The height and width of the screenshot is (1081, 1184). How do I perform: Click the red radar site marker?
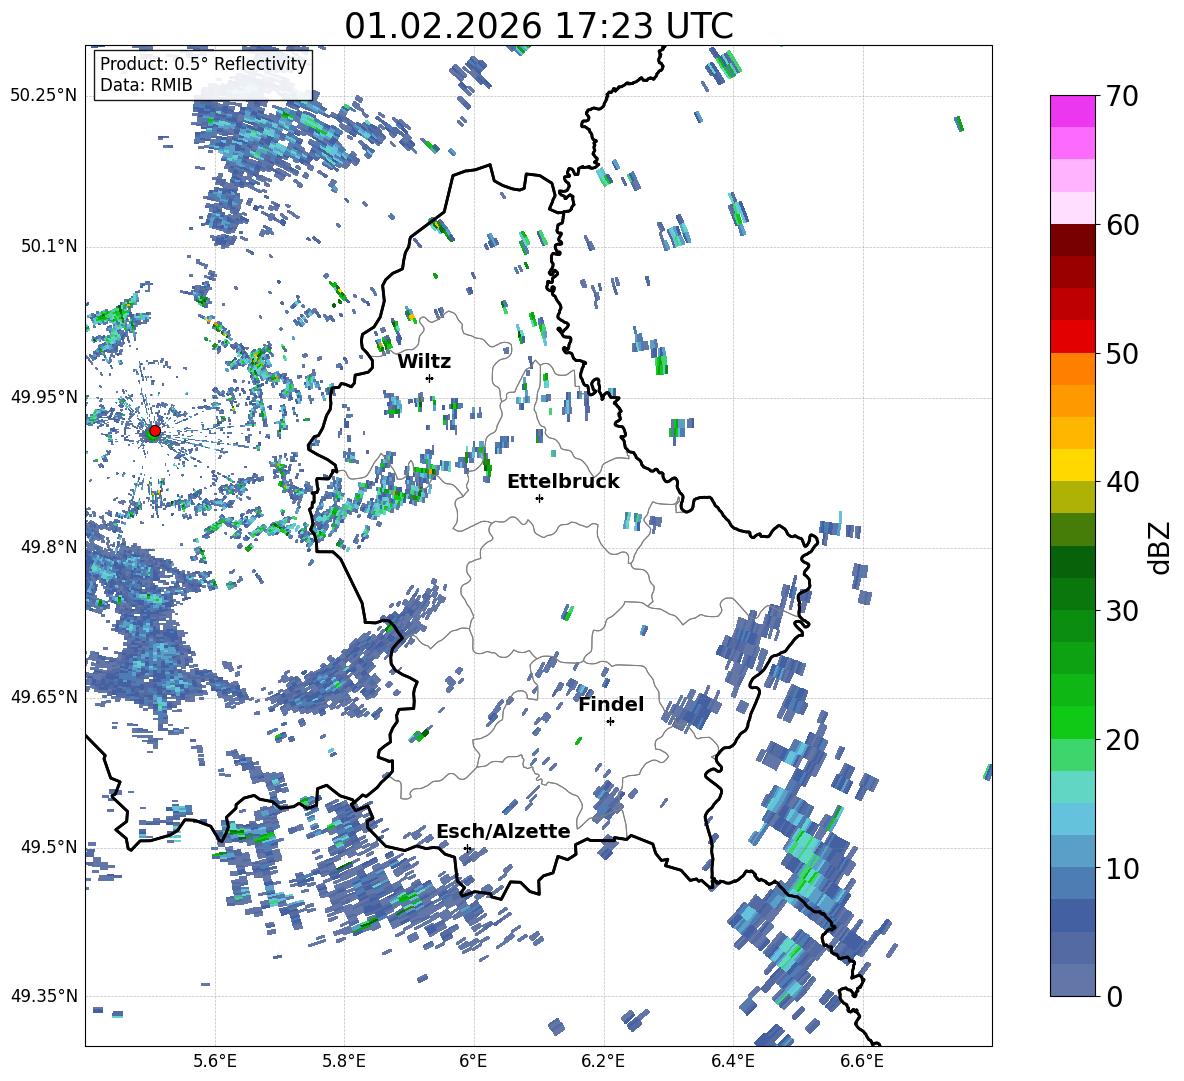(x=154, y=431)
